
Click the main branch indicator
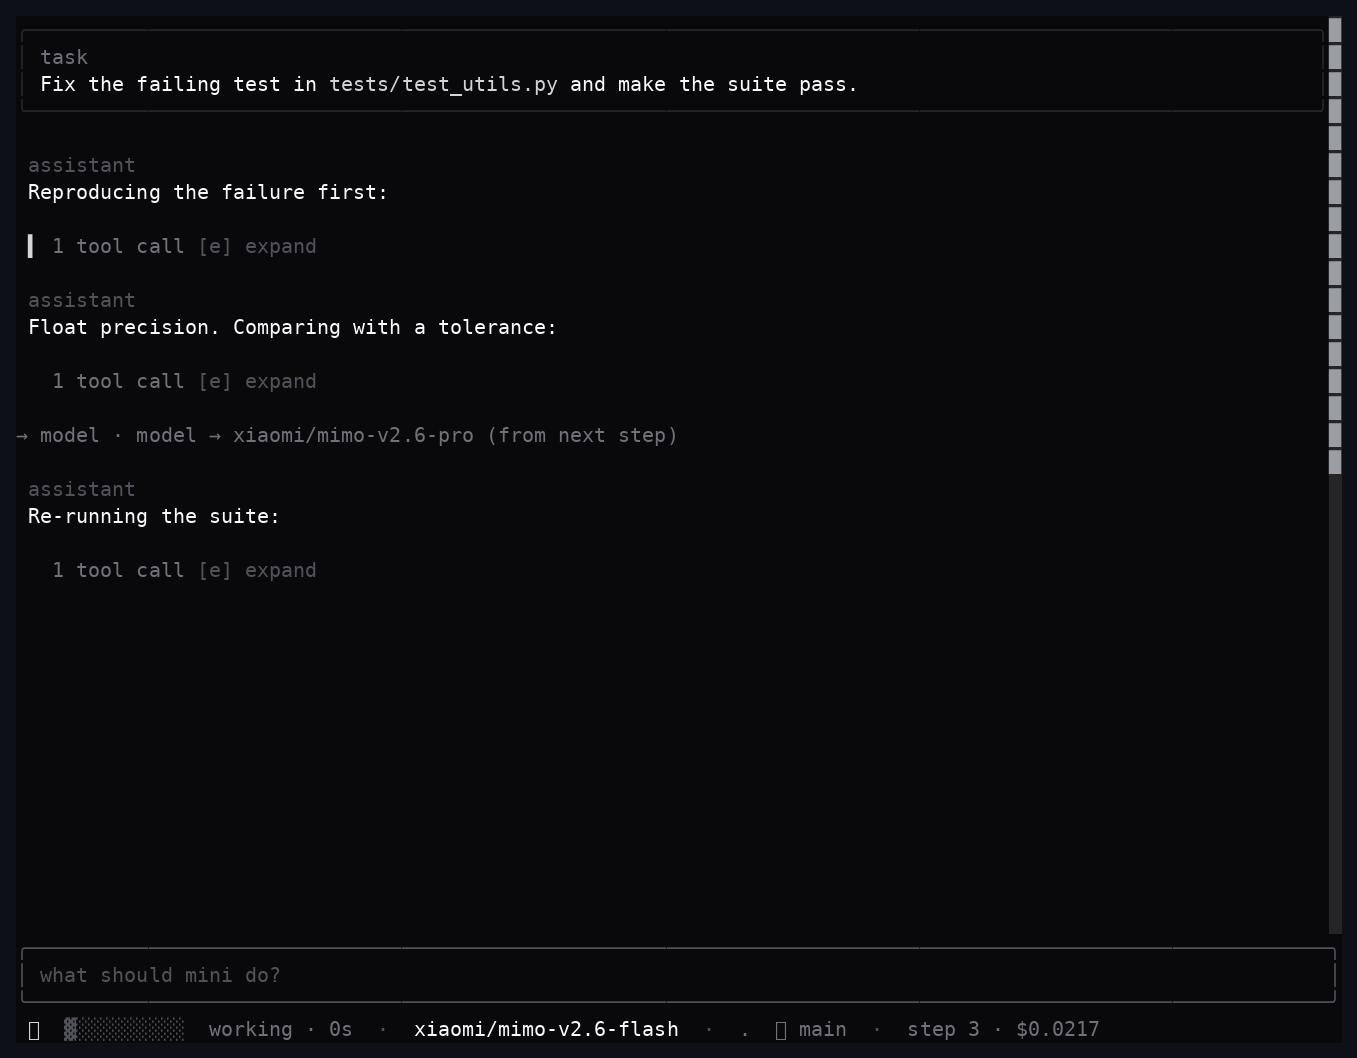pos(822,1029)
